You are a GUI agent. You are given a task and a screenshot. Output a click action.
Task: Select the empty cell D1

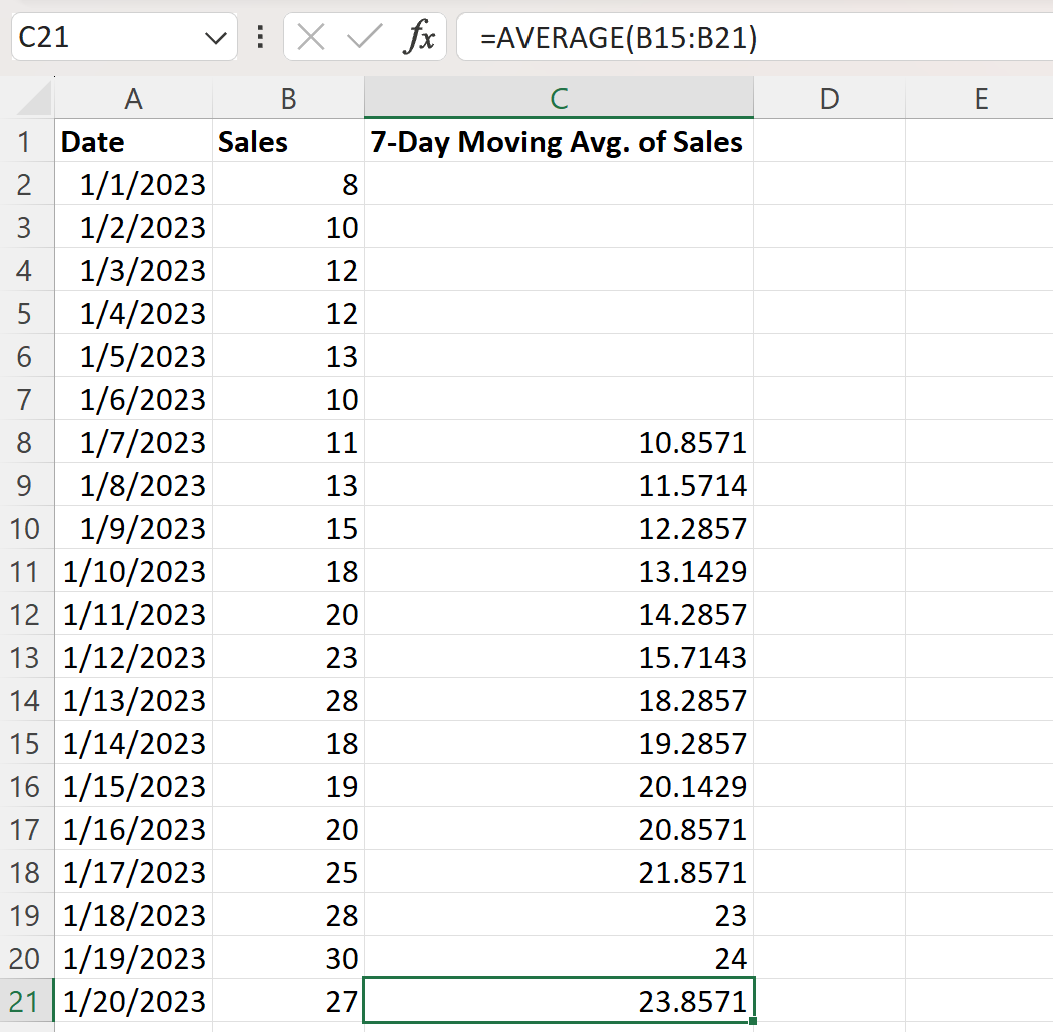(828, 141)
